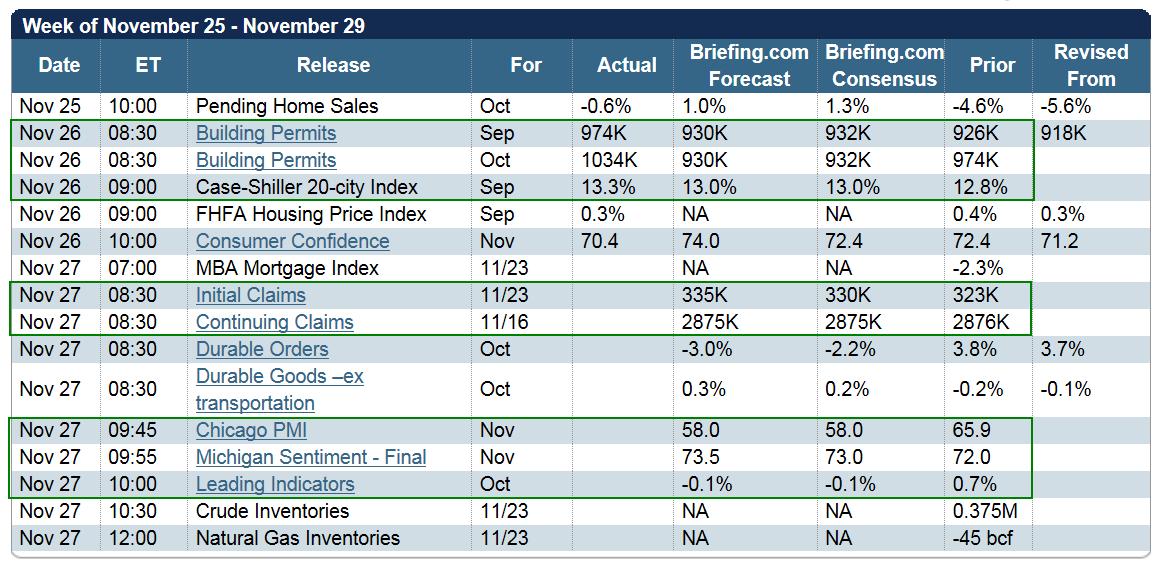Viewport: 1168px width, 572px height.
Task: Click the Briefing.com Consensus column header
Action: click(884, 66)
